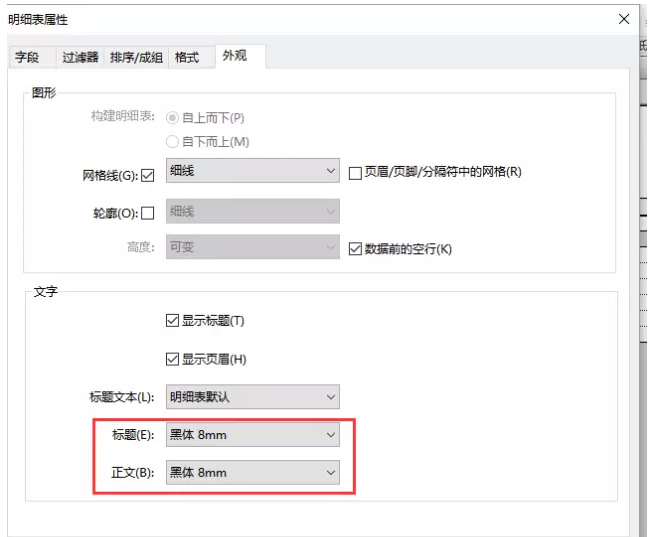Select the 自上而下(P) radio button
661x537 pixels.
point(173,118)
